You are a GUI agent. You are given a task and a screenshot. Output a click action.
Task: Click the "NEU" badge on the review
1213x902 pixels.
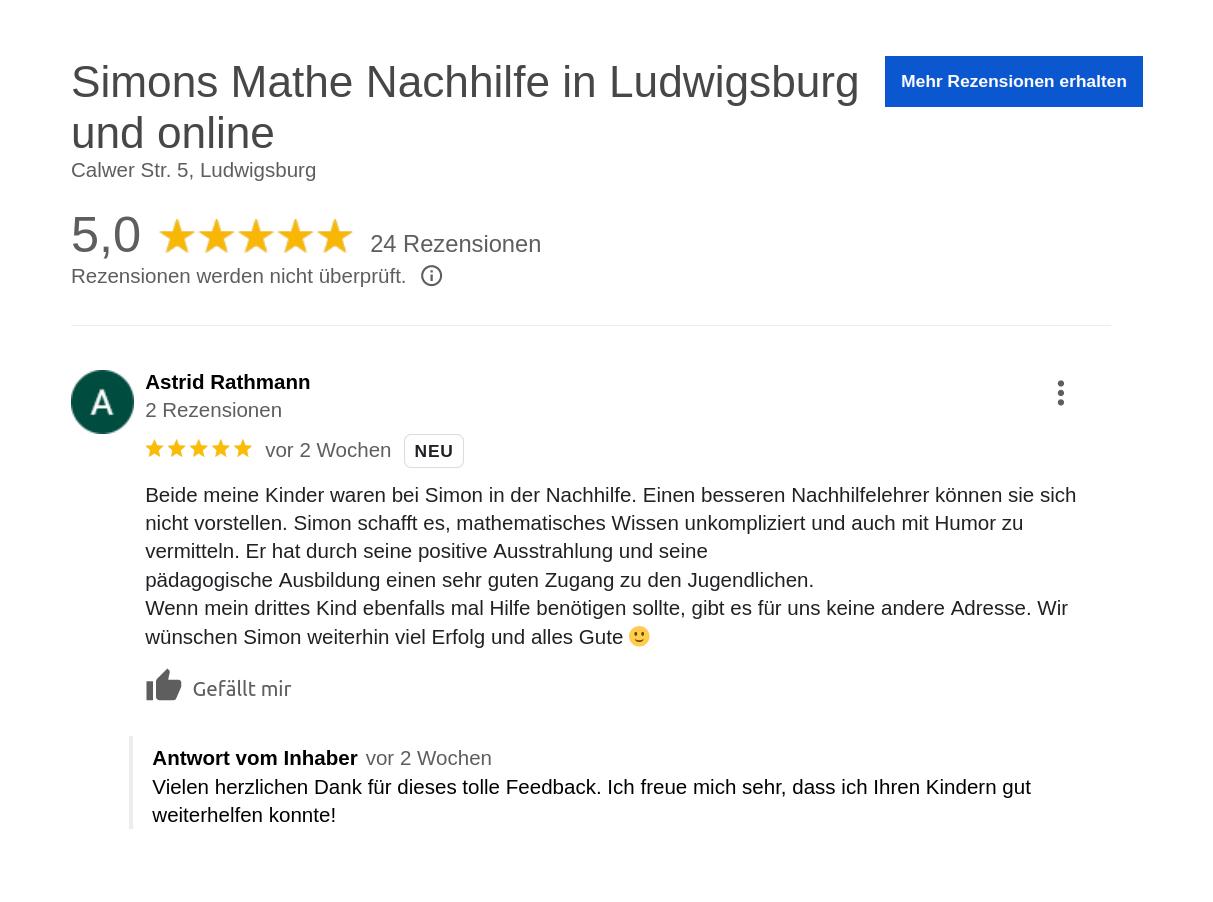pyautogui.click(x=433, y=451)
